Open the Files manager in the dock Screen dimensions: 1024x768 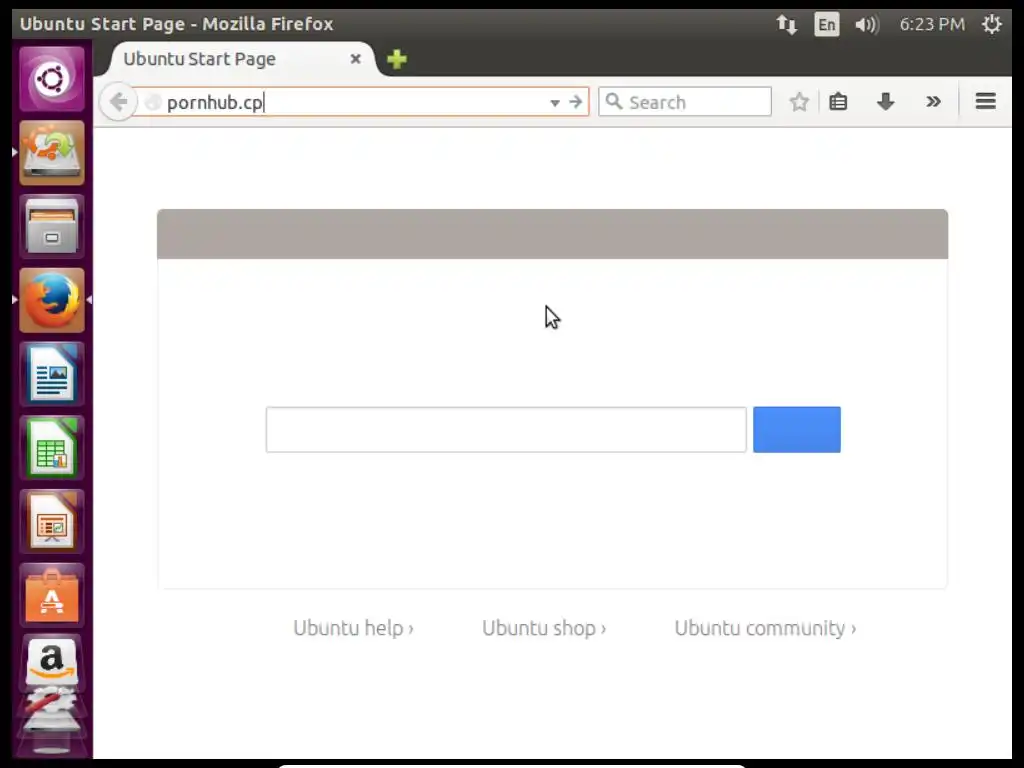tap(52, 227)
